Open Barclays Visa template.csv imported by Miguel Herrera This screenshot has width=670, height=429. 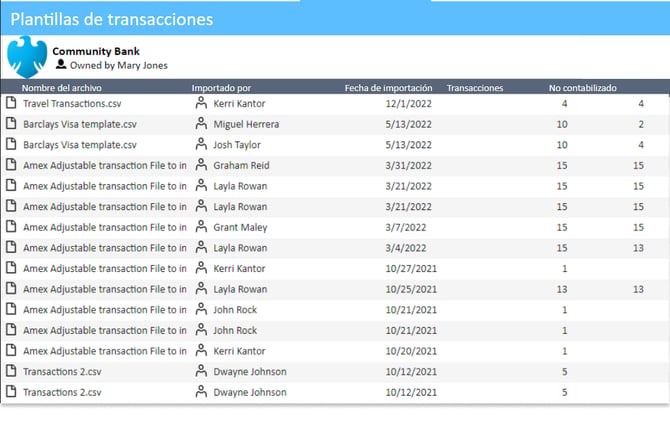(x=79, y=124)
